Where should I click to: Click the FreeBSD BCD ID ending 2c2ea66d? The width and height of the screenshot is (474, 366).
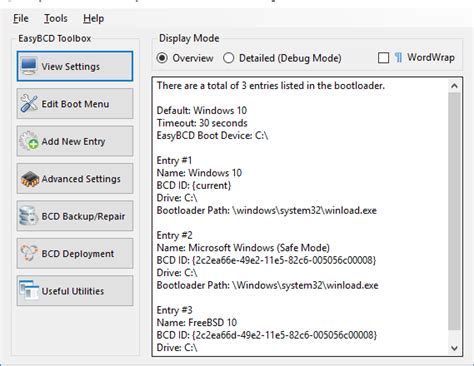tap(267, 335)
